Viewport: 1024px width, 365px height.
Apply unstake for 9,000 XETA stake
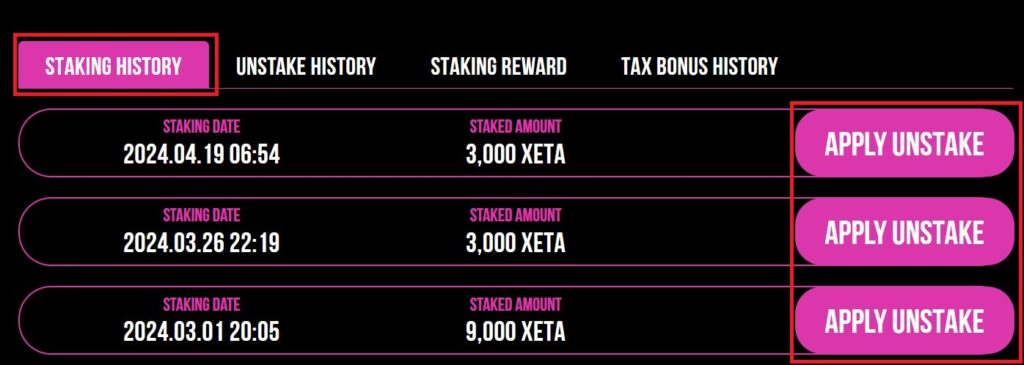tap(904, 321)
